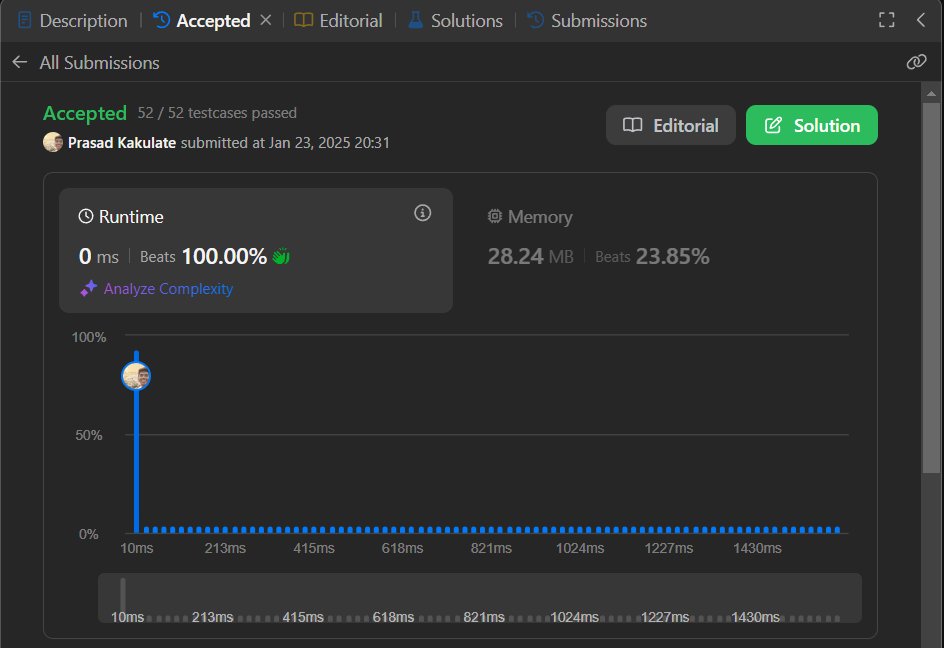Viewport: 944px width, 648px height.
Task: Click the avatar marker on the runtime chart
Action: point(136,376)
